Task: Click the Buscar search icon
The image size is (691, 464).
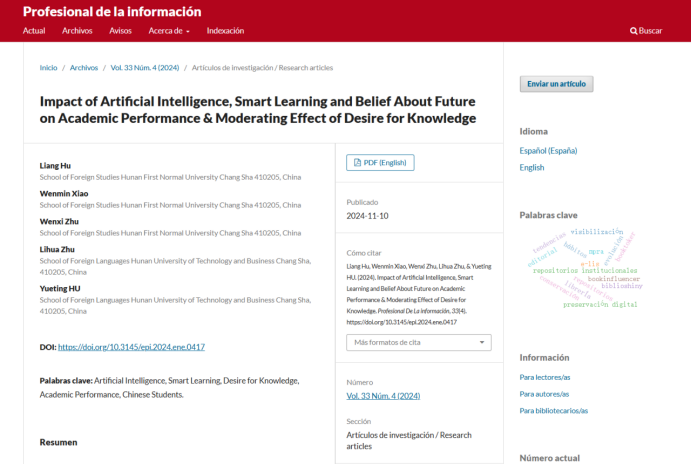Action: coord(645,31)
